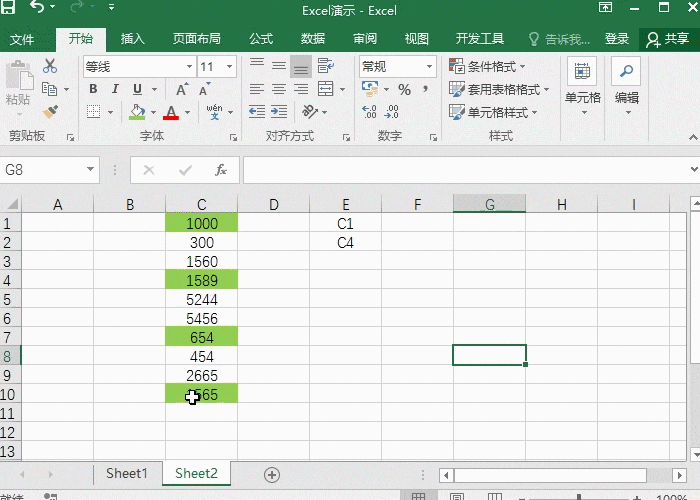700x500 pixels.
Task: Open the 文件 File menu
Action: tap(22, 39)
